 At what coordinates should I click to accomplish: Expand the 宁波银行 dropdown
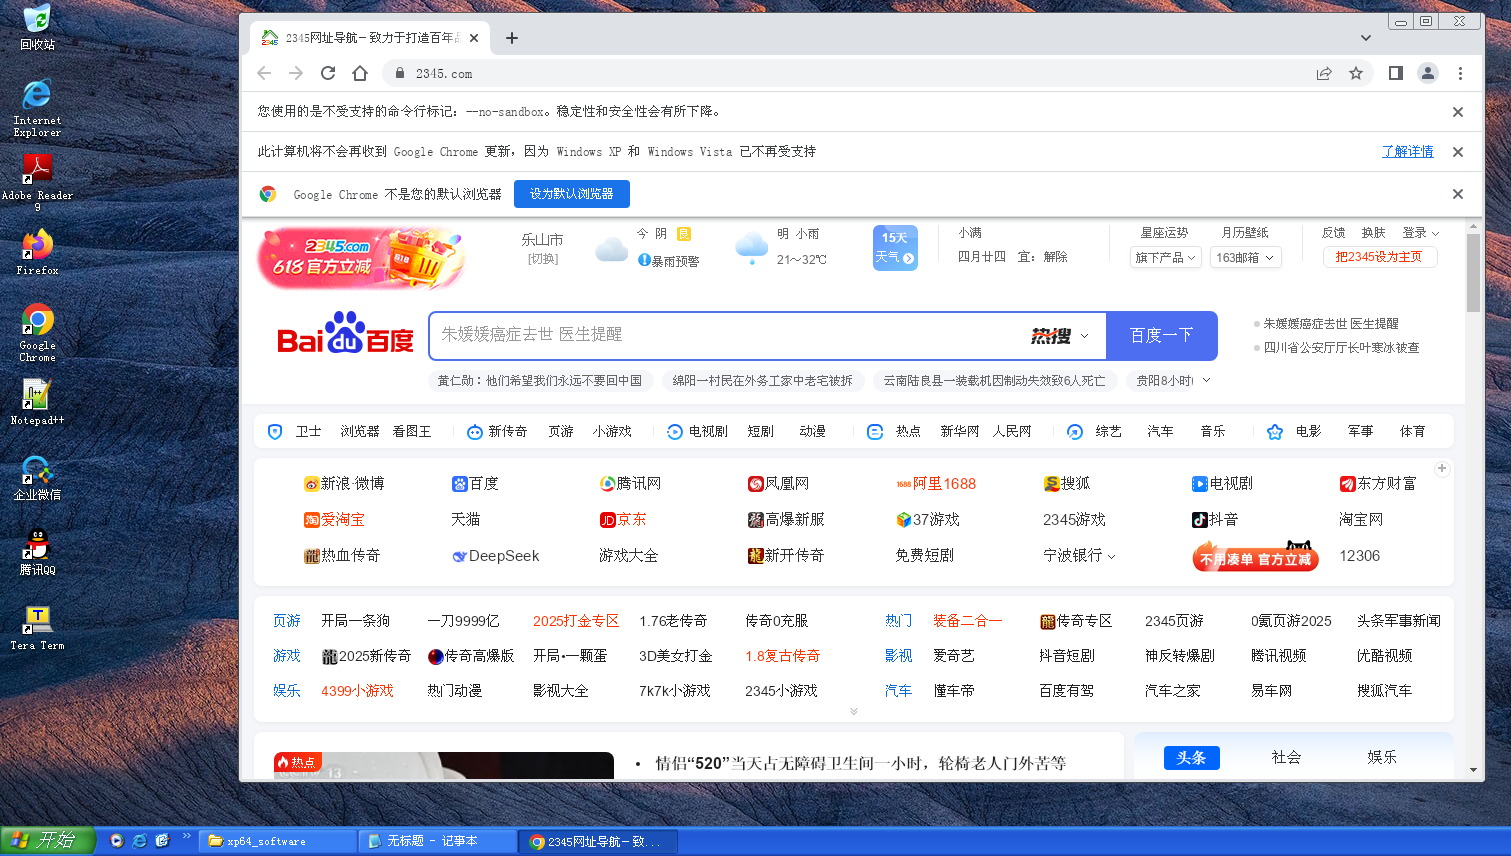pos(1079,555)
